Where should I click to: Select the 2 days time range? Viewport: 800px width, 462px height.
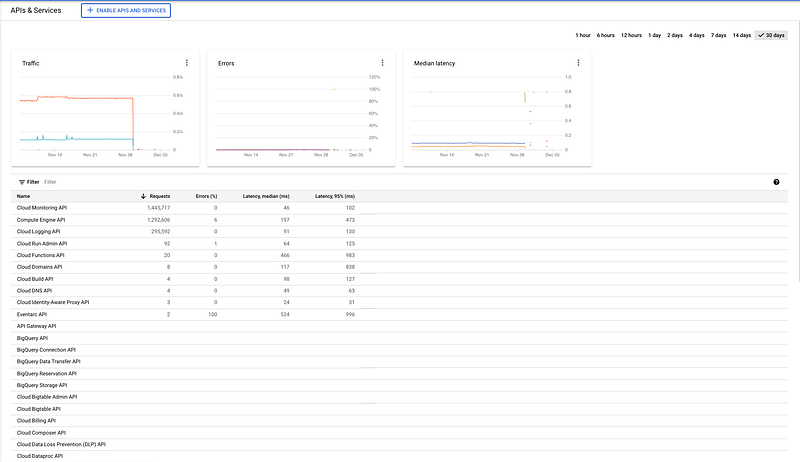(x=675, y=35)
